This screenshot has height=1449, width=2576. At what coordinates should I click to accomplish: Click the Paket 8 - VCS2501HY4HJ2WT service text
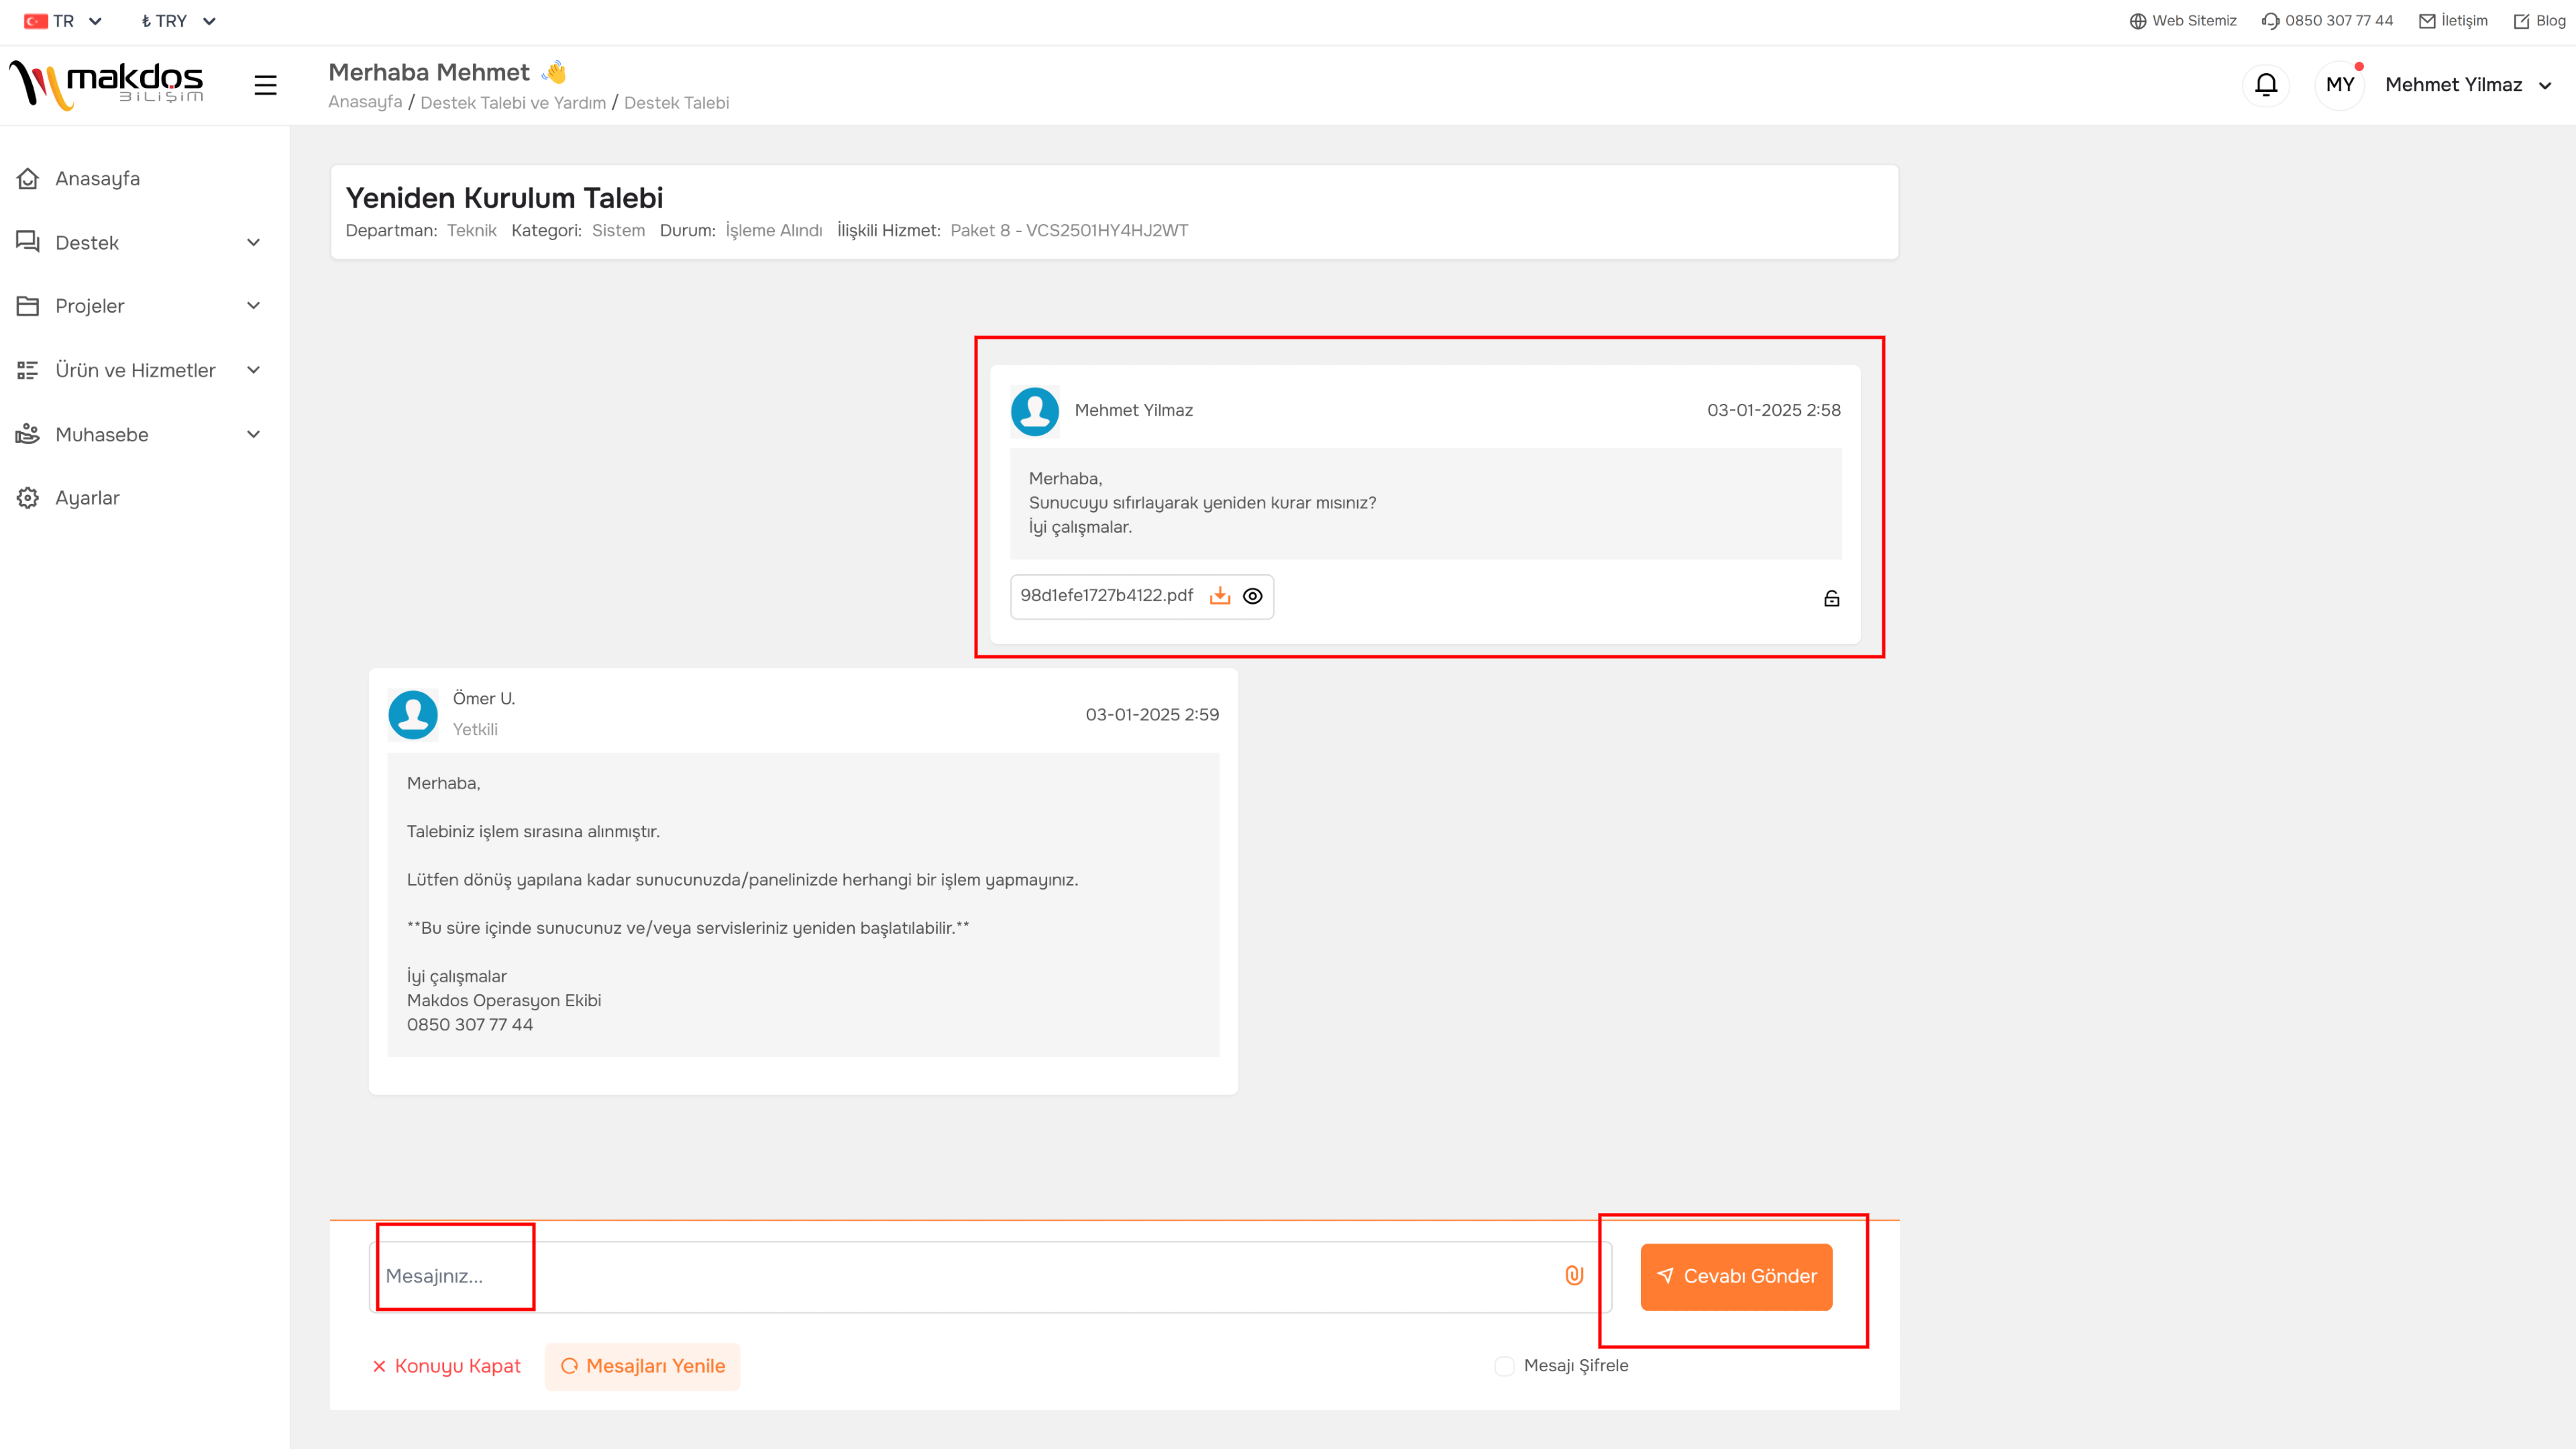1069,230
